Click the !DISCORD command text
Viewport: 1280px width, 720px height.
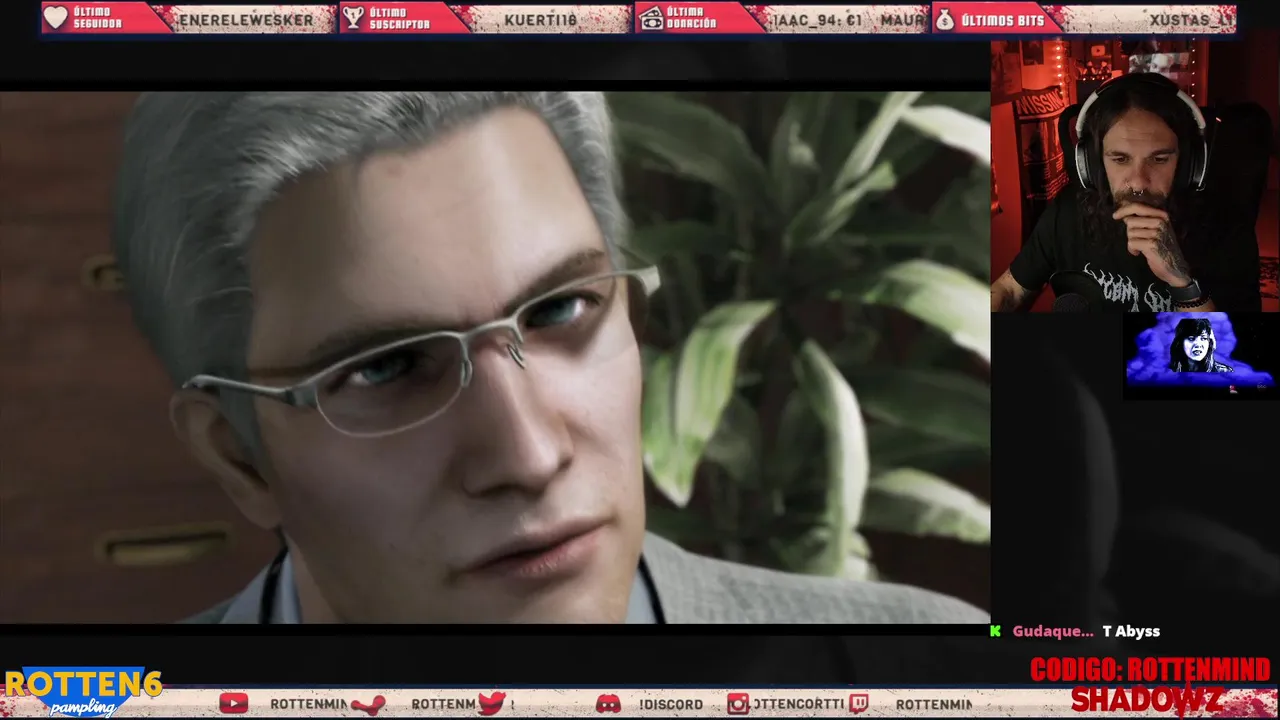click(x=671, y=704)
